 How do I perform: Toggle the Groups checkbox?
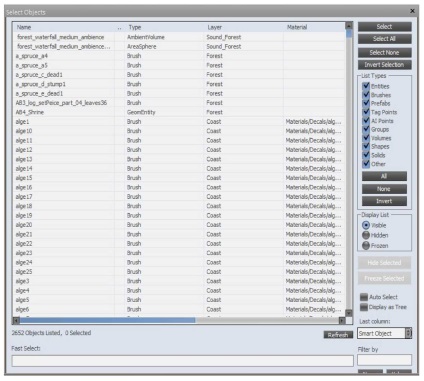[x=366, y=129]
